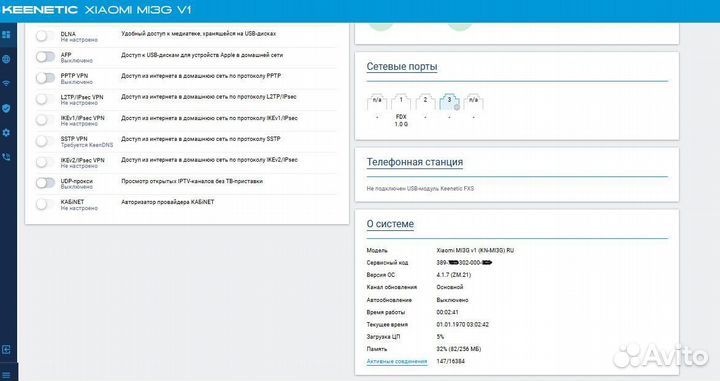Click the Требуется KeenDNS status text
The image size is (720, 381).
[87, 145]
